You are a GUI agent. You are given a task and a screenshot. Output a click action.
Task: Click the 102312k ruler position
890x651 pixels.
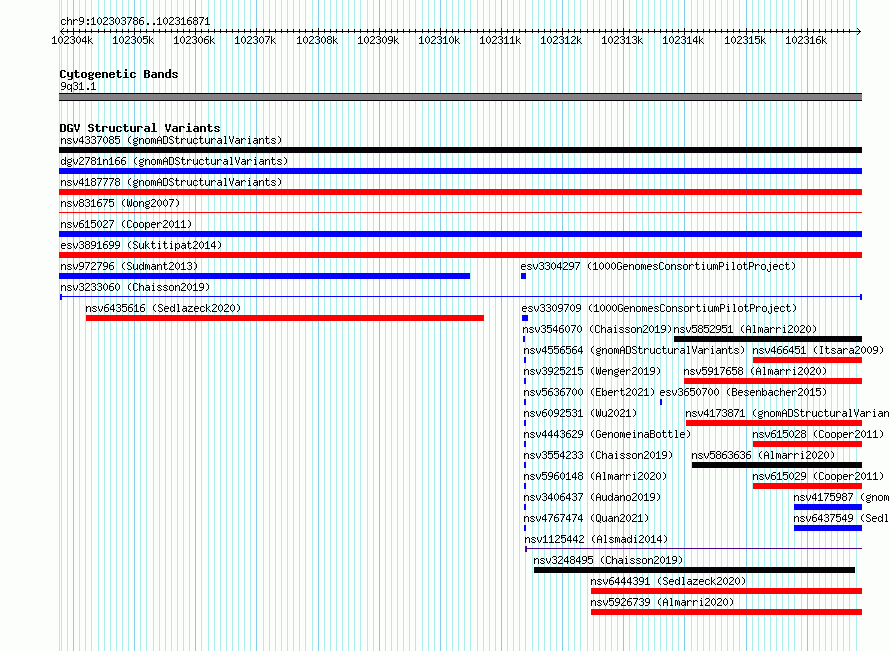(x=561, y=40)
